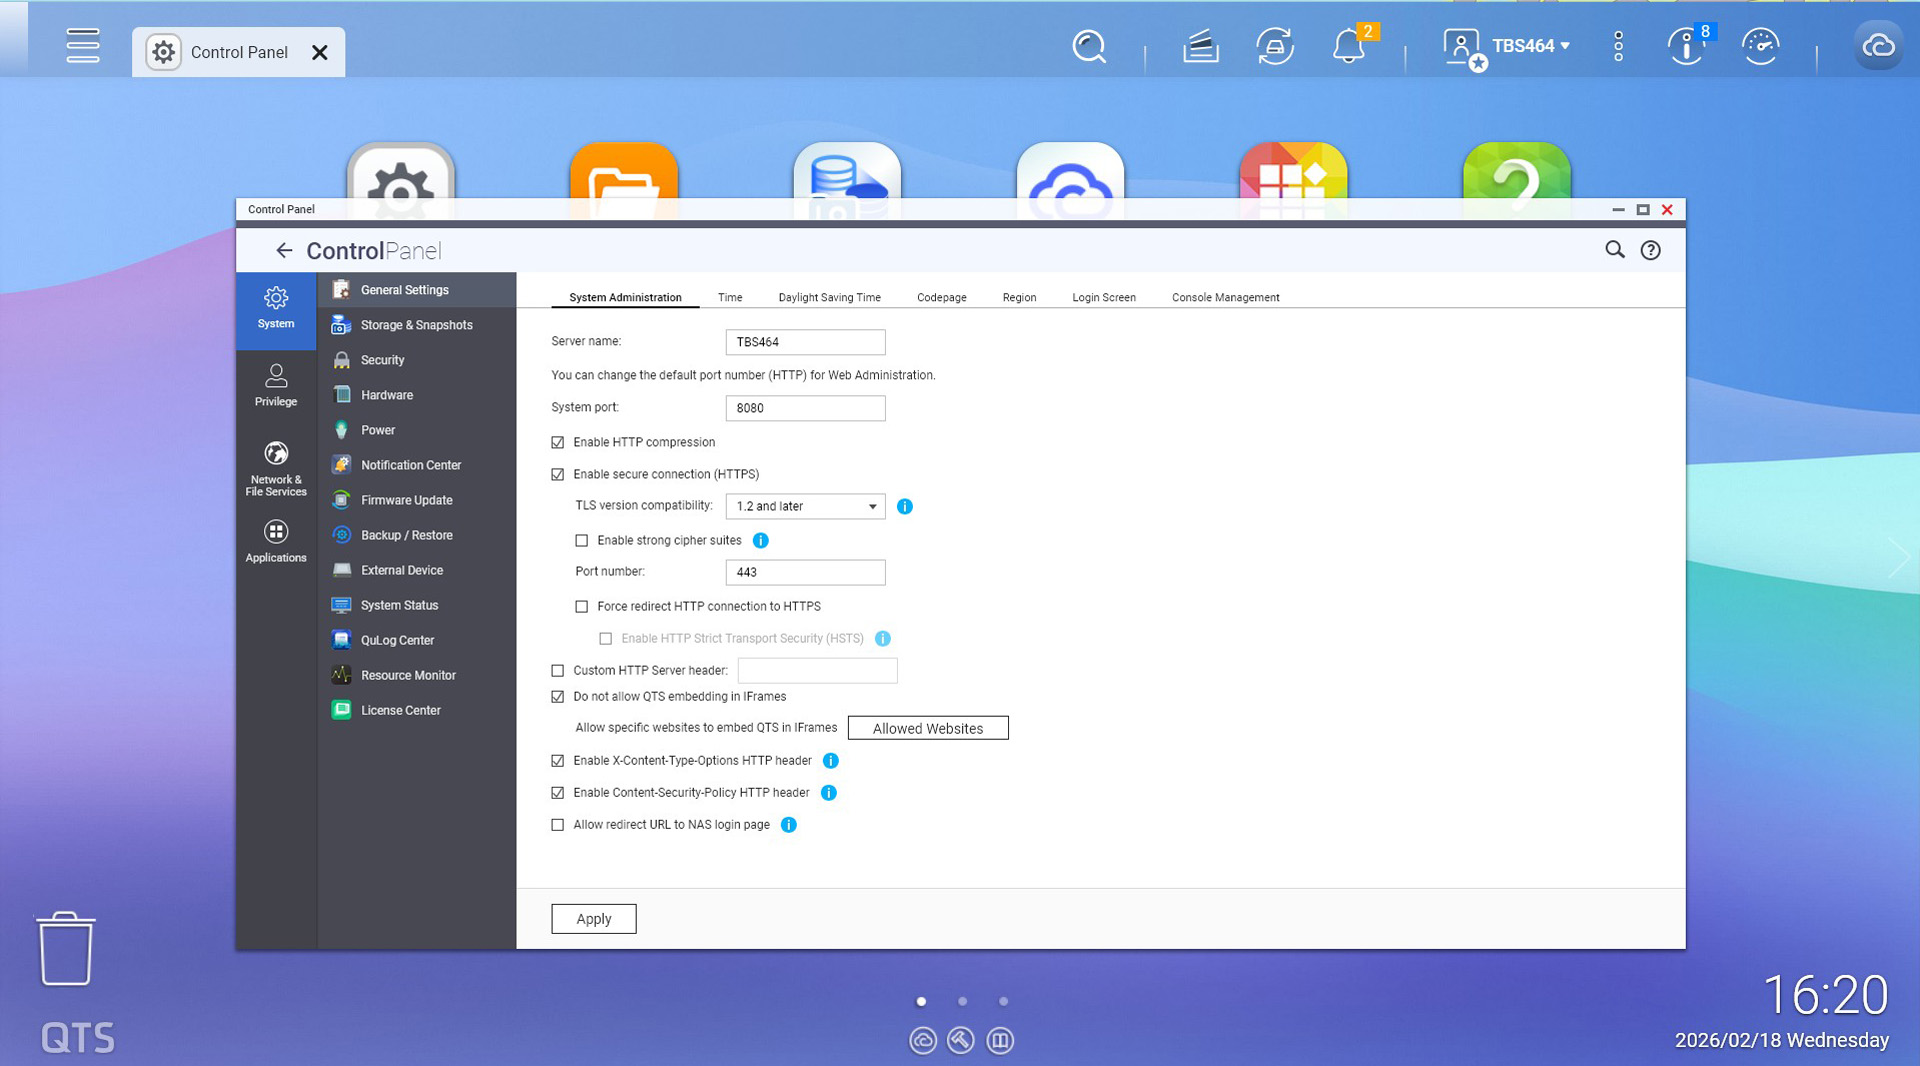The height and width of the screenshot is (1066, 1920).
Task: Open the dashboard gauge icon
Action: [1760, 47]
